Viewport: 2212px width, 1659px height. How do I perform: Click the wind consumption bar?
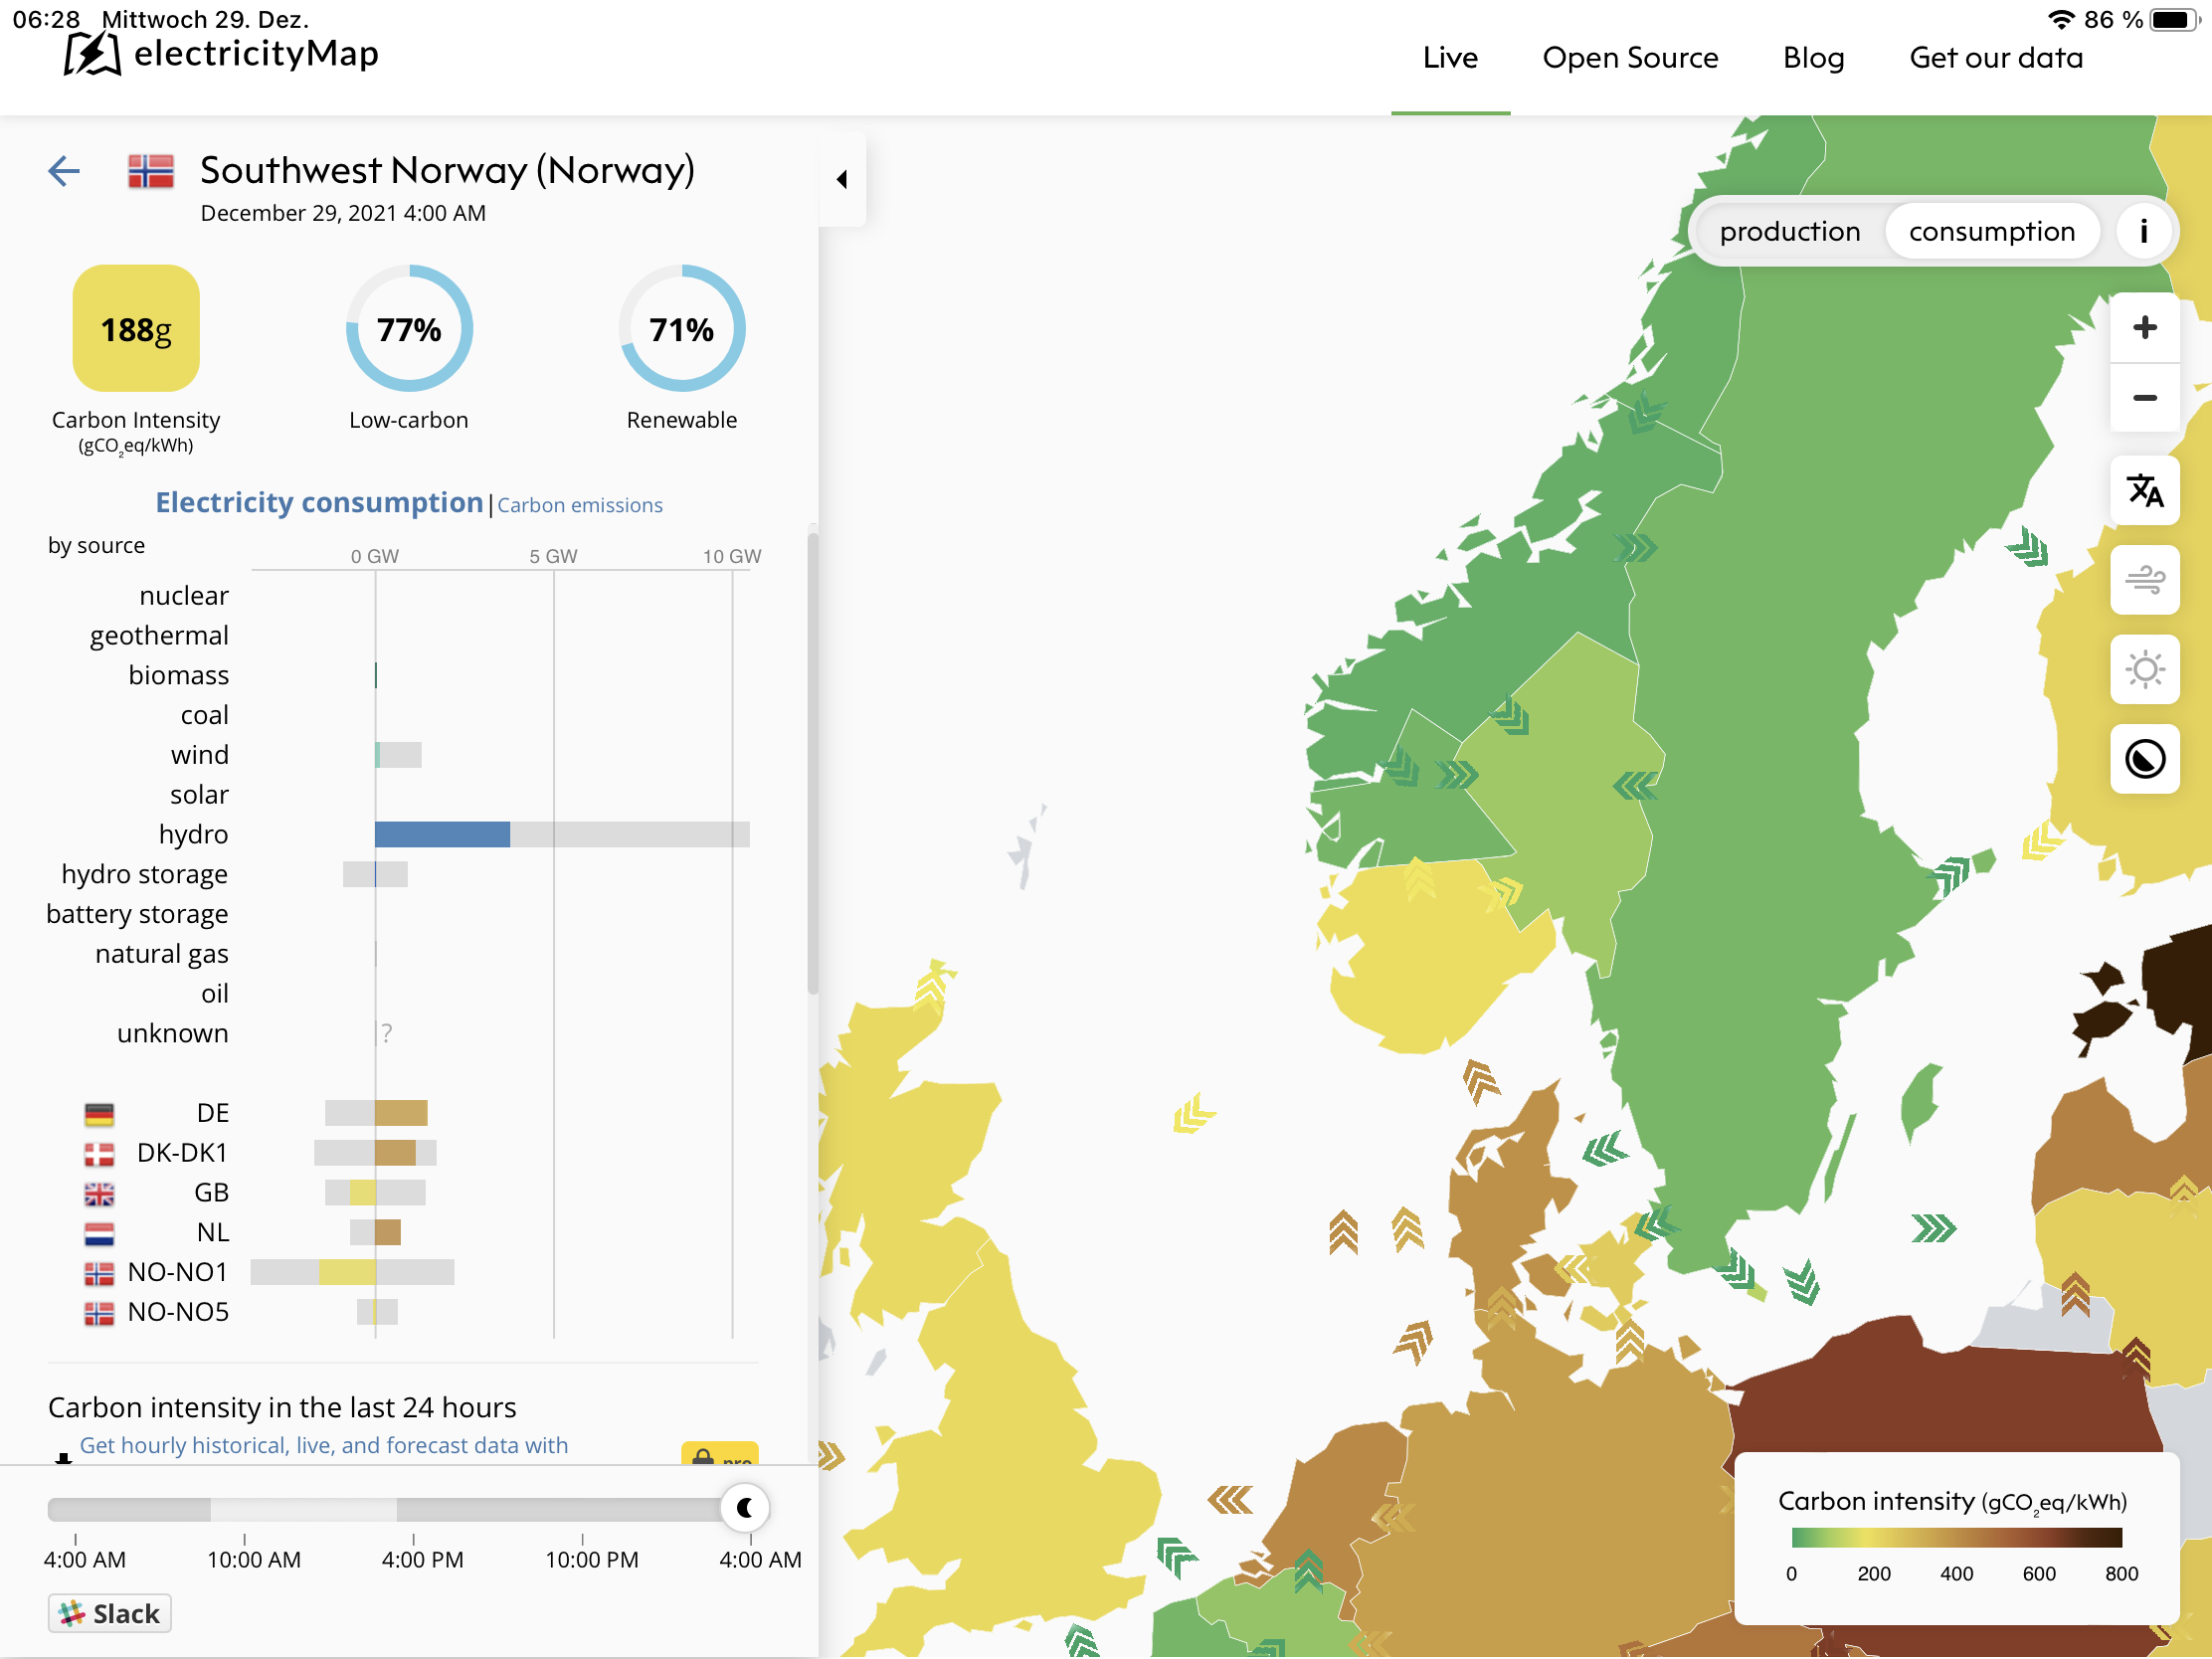(x=398, y=755)
